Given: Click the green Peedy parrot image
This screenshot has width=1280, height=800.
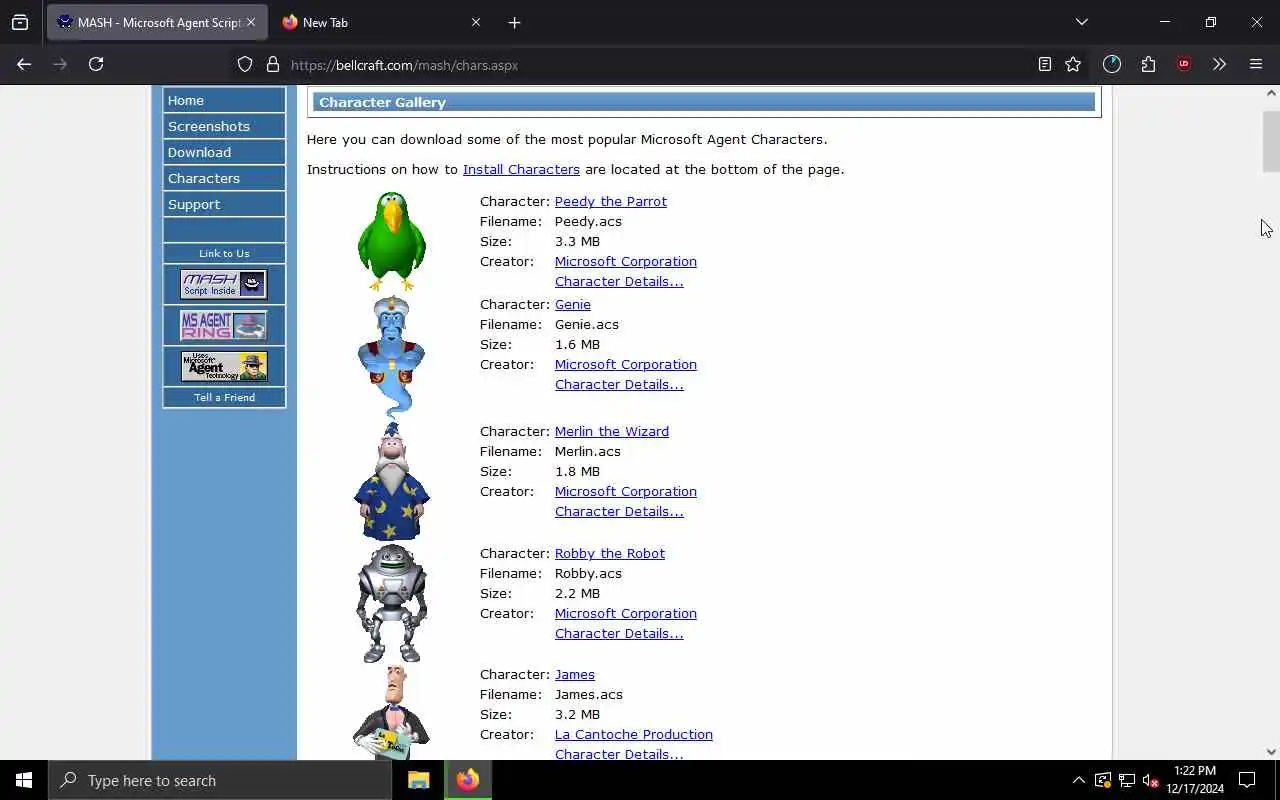Looking at the screenshot, I should pyautogui.click(x=392, y=241).
